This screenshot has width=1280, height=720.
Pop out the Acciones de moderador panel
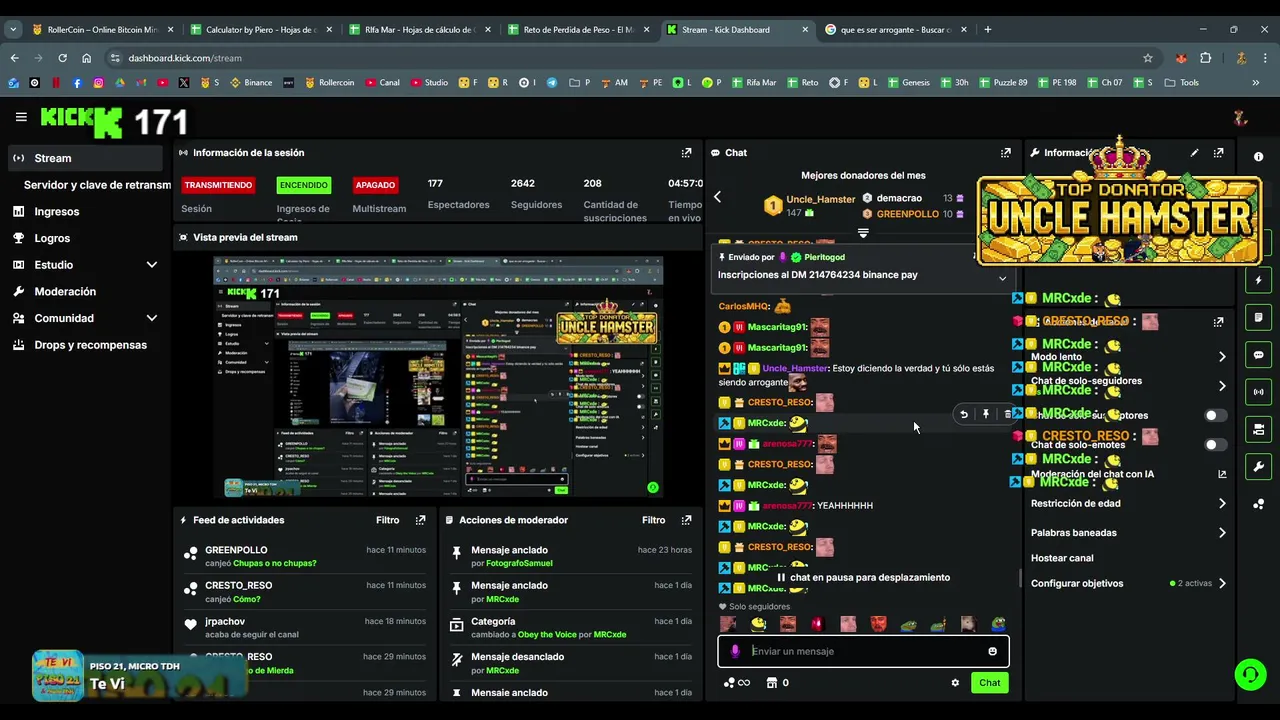(686, 520)
